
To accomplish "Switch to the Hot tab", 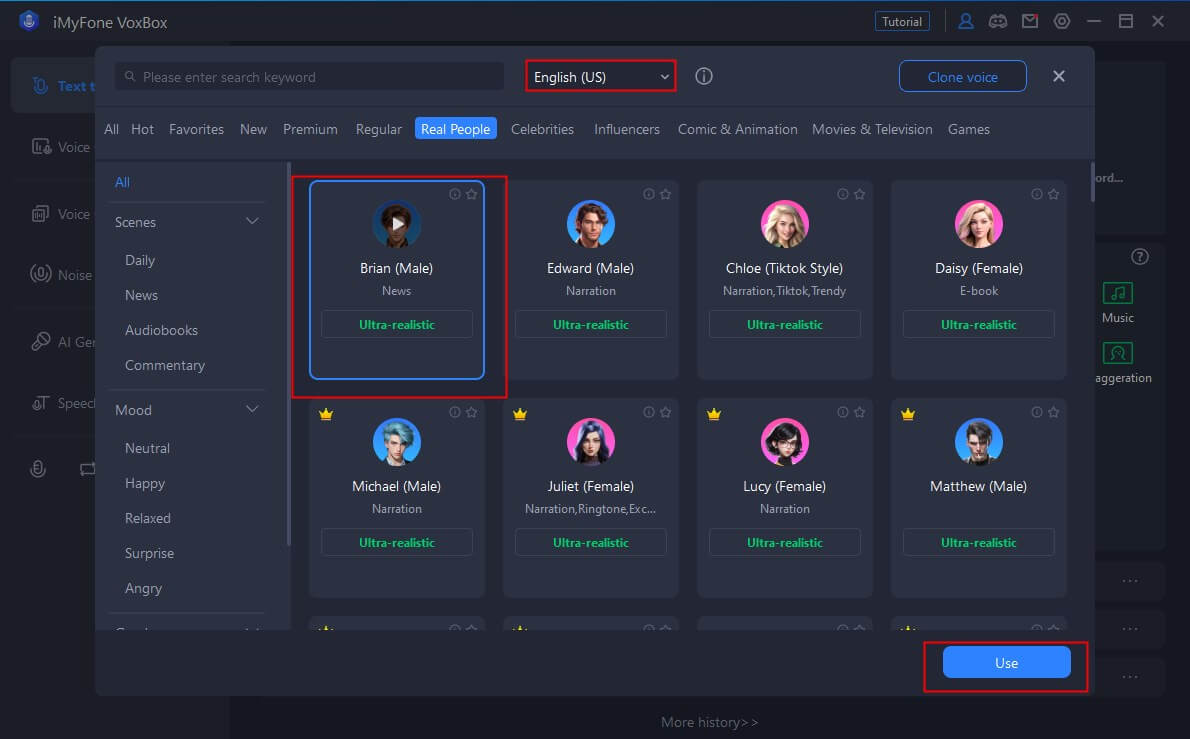I will coord(142,129).
